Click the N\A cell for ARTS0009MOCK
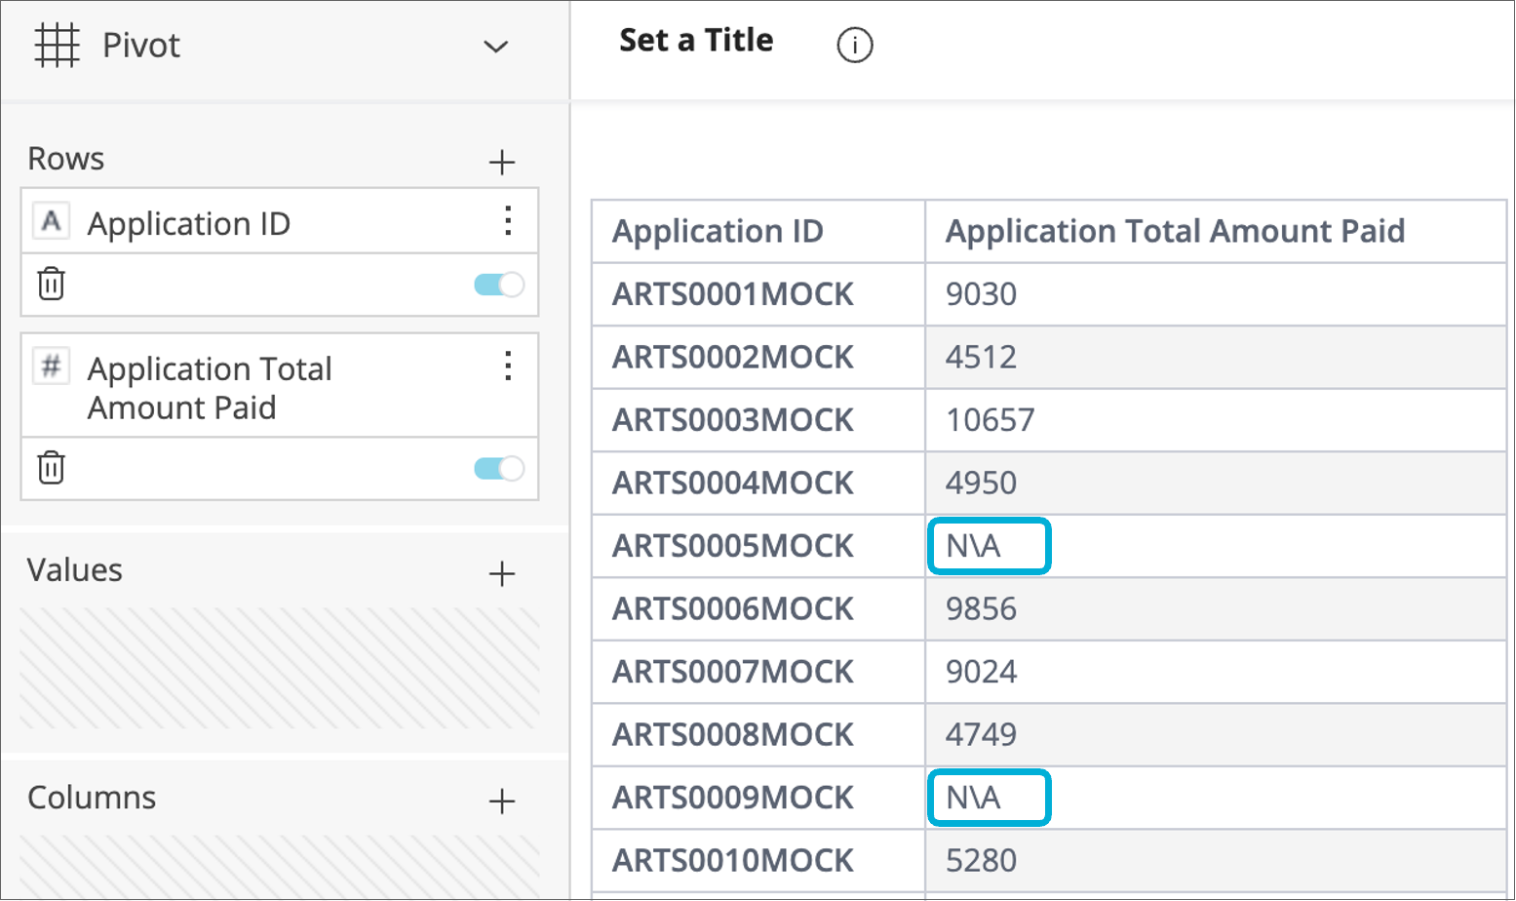The width and height of the screenshot is (1516, 901). [x=988, y=798]
